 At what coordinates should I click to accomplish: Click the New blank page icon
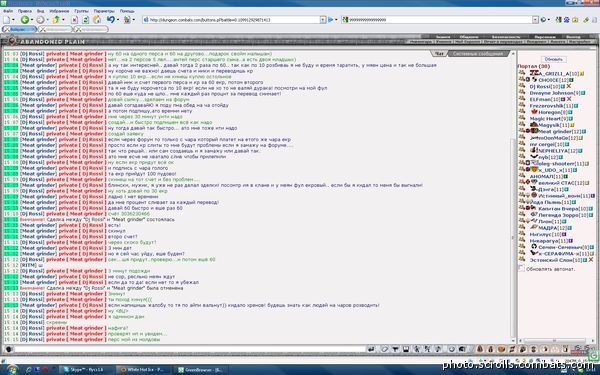tap(7, 20)
